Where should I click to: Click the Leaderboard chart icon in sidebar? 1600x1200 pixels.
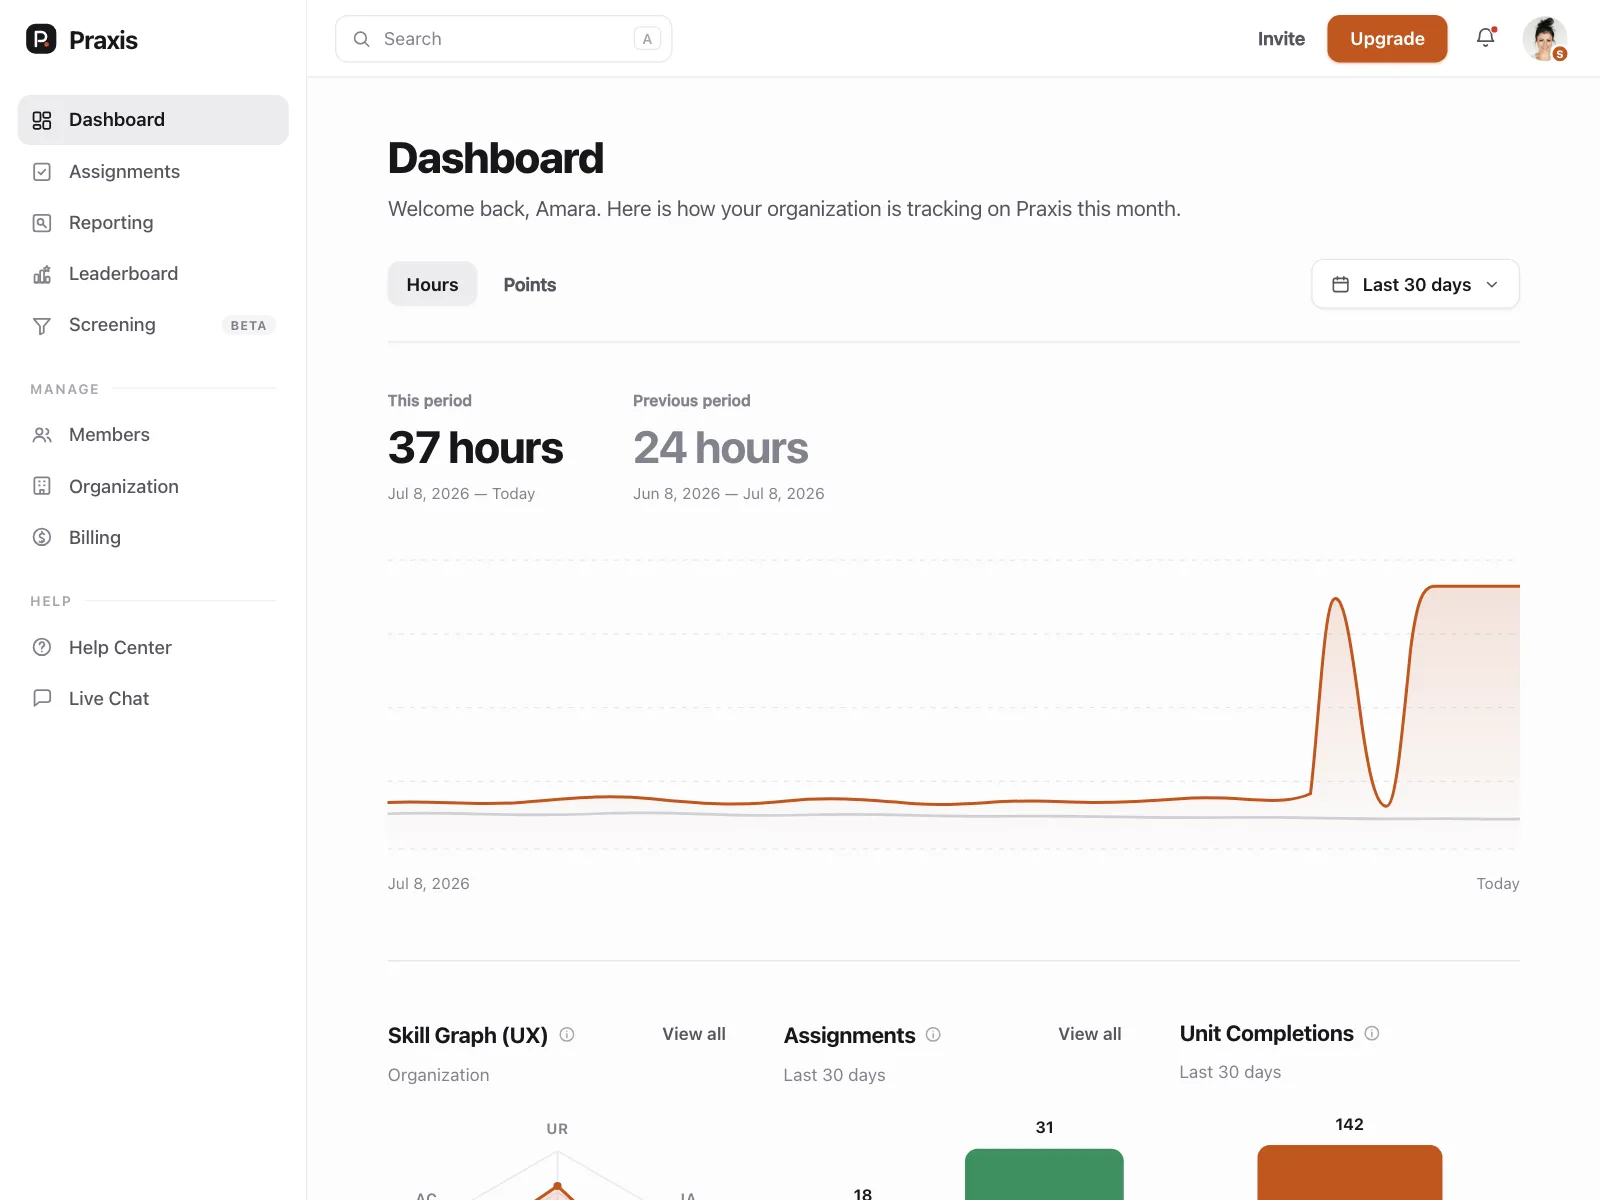coord(42,274)
